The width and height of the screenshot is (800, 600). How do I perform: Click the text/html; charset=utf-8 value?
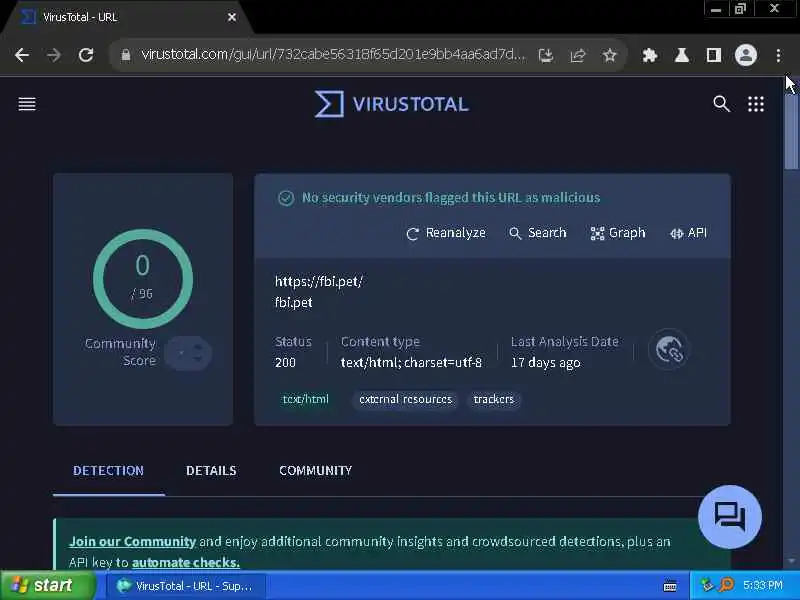(411, 362)
